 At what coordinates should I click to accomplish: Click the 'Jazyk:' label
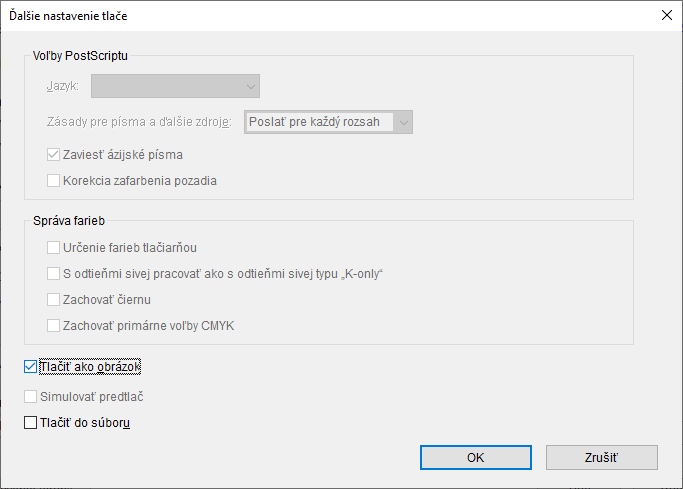click(63, 86)
